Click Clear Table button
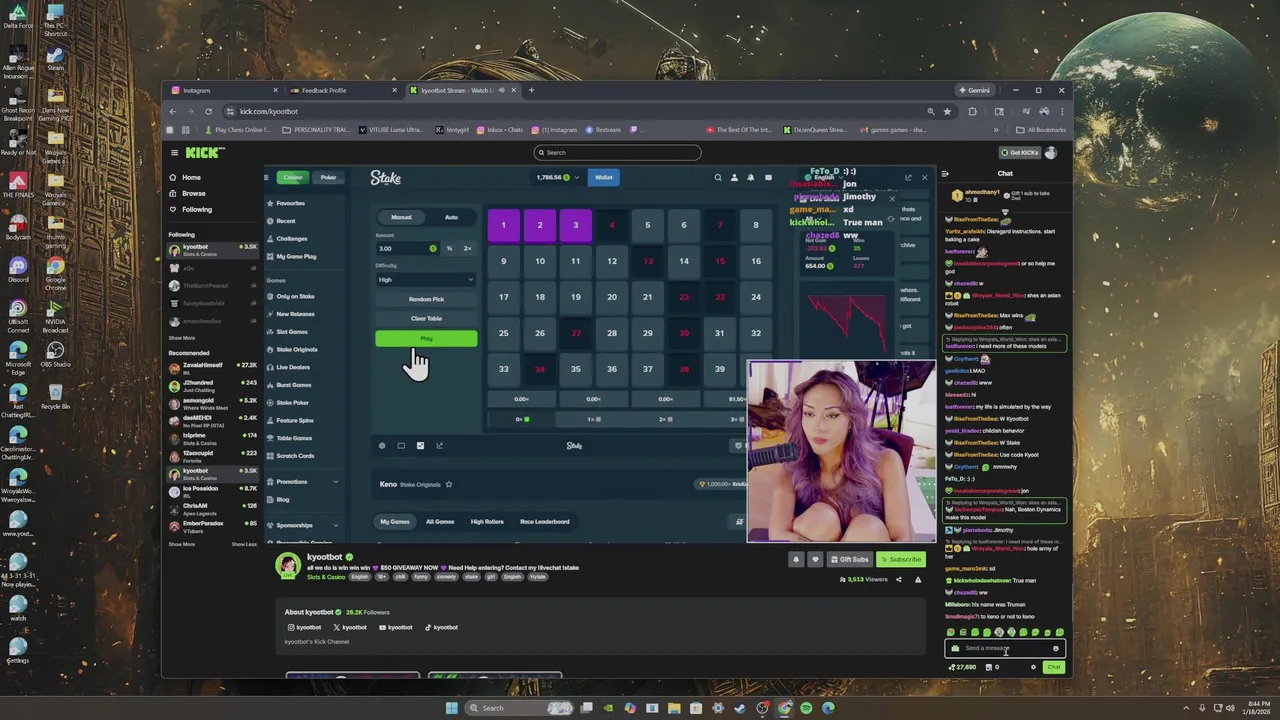 pos(426,318)
